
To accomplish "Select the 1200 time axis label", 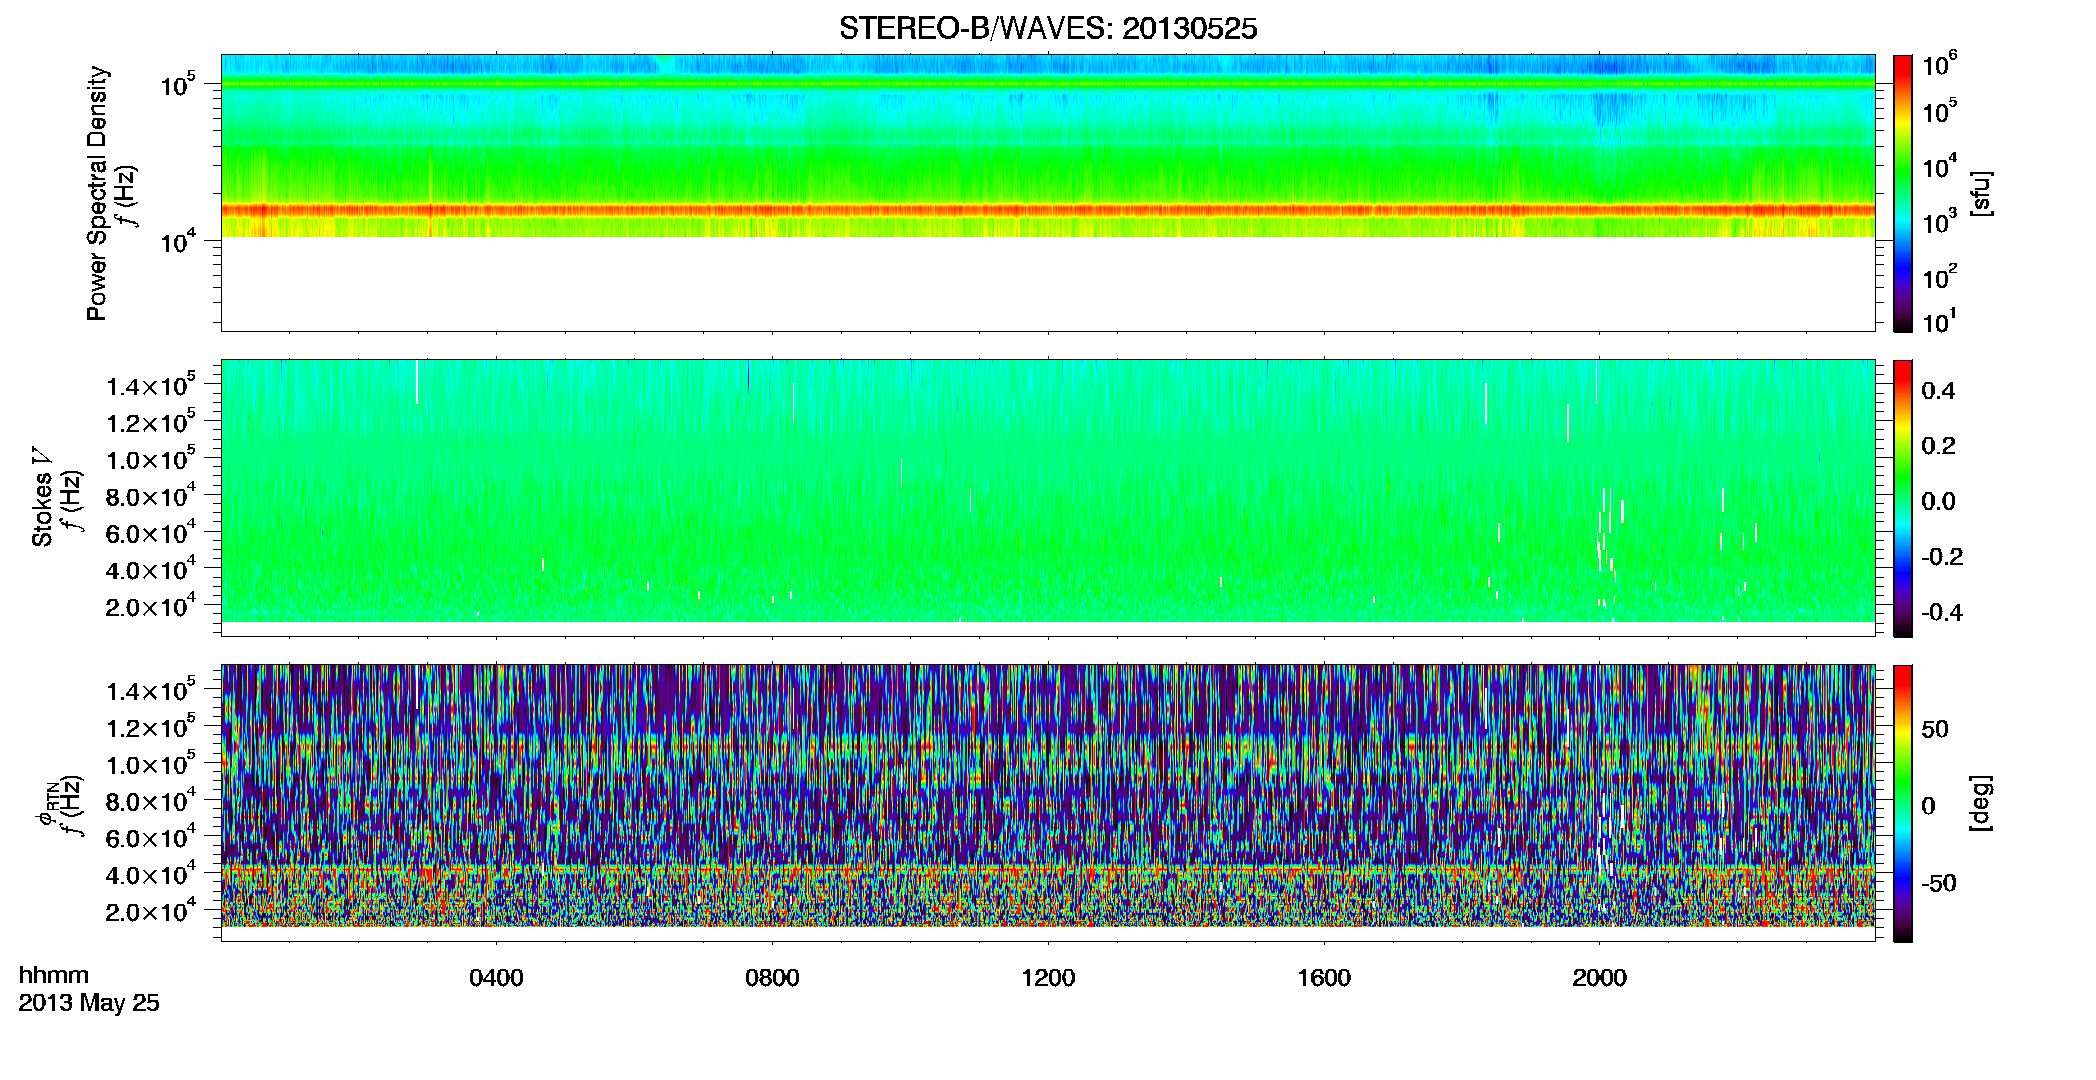I will 1048,978.
